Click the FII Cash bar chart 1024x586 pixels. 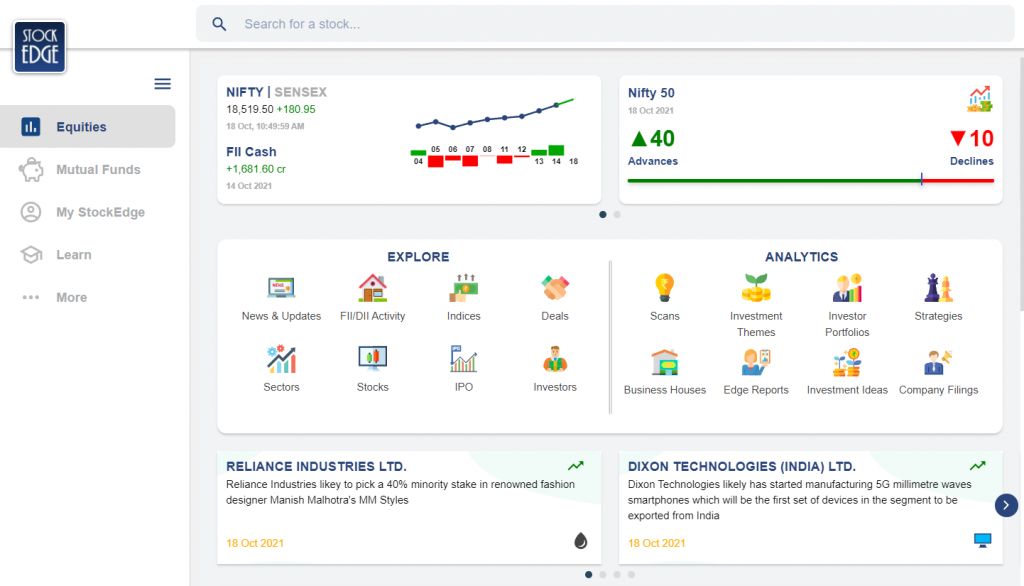coord(495,157)
